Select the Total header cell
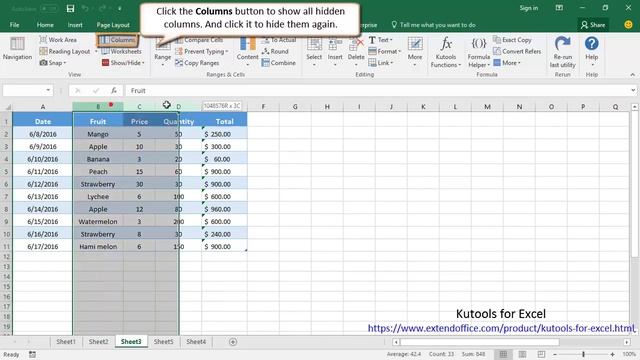This screenshot has width=640, height=360. tap(224, 121)
